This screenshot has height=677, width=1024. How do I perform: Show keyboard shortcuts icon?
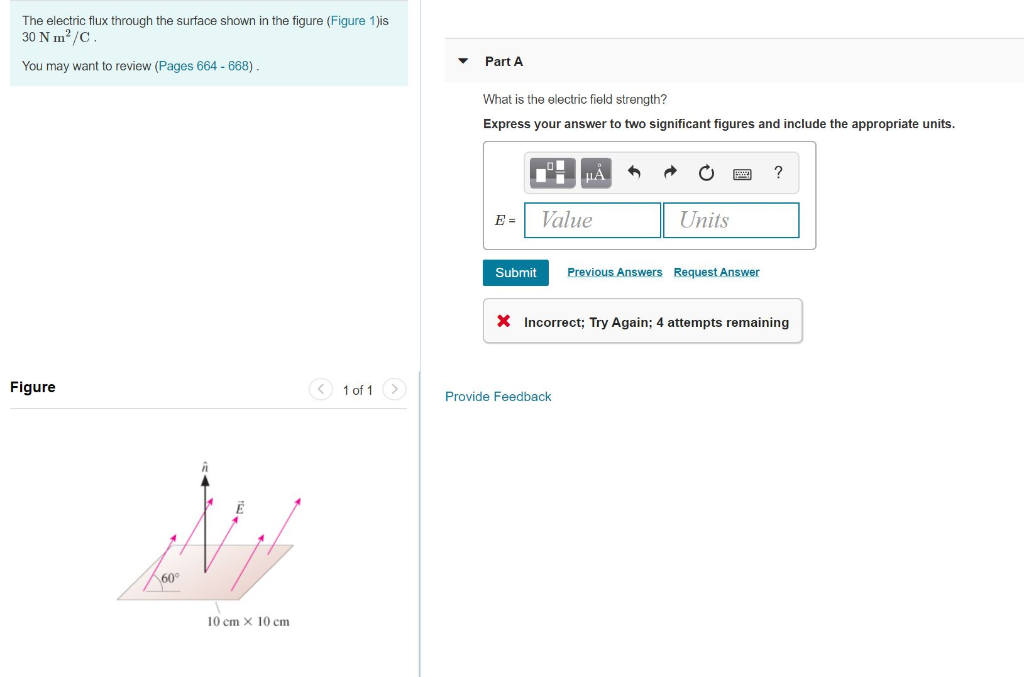coord(742,174)
